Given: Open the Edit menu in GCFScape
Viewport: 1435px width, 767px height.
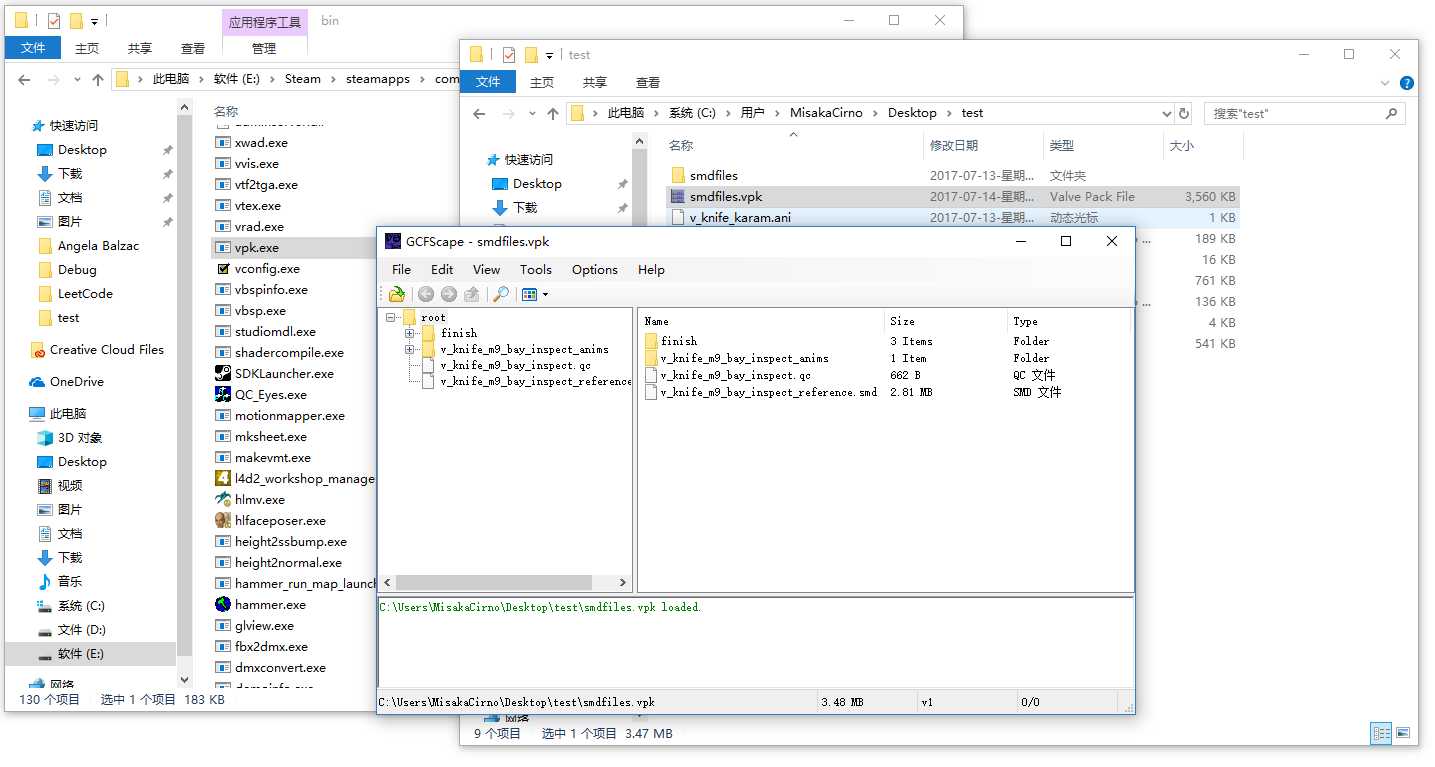Looking at the screenshot, I should [442, 269].
